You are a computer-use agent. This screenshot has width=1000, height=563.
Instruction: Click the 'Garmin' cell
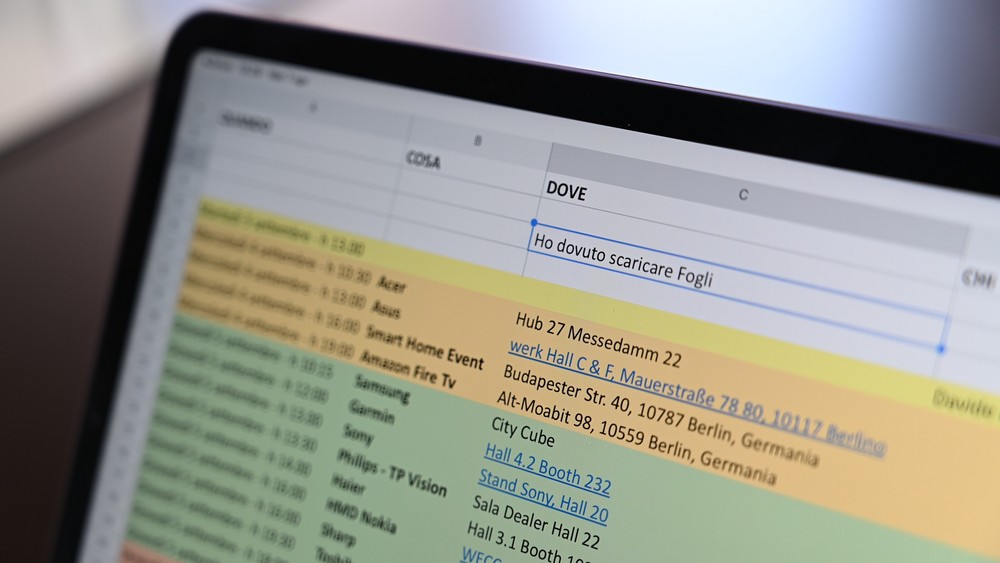pos(372,412)
